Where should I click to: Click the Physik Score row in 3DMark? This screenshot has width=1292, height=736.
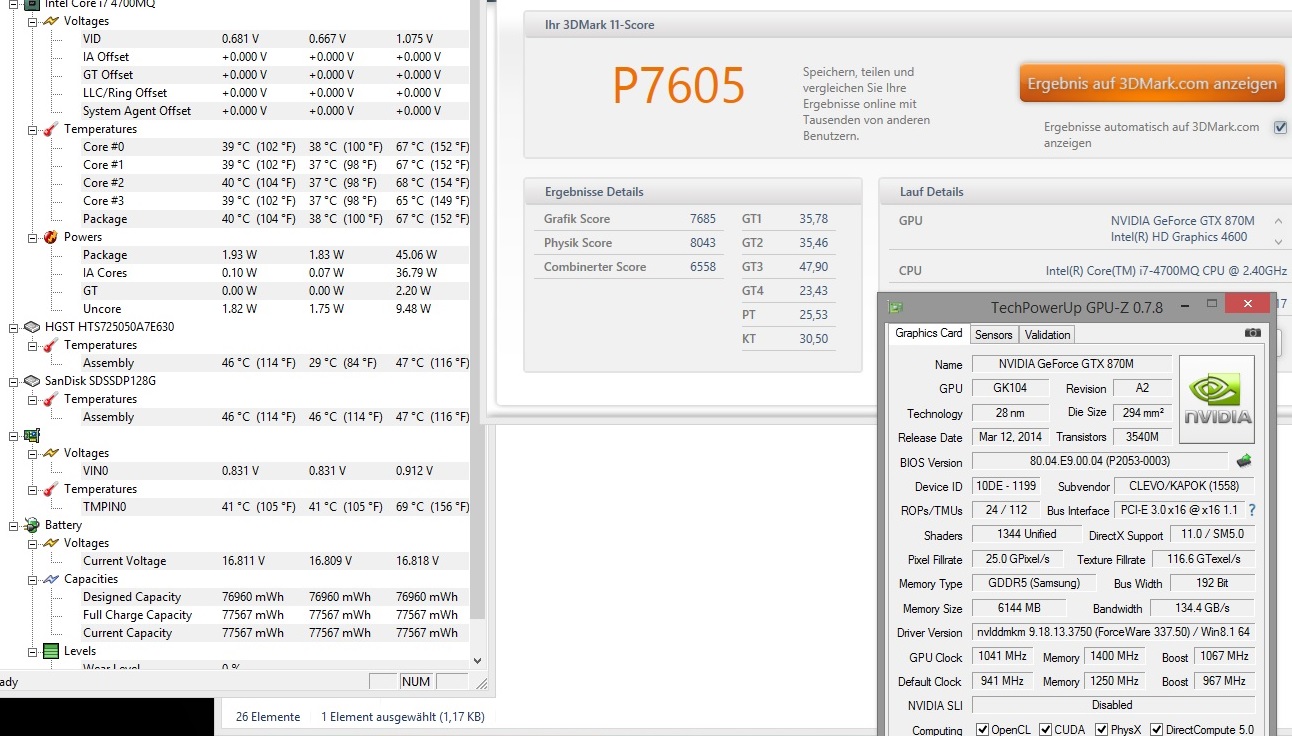630,243
